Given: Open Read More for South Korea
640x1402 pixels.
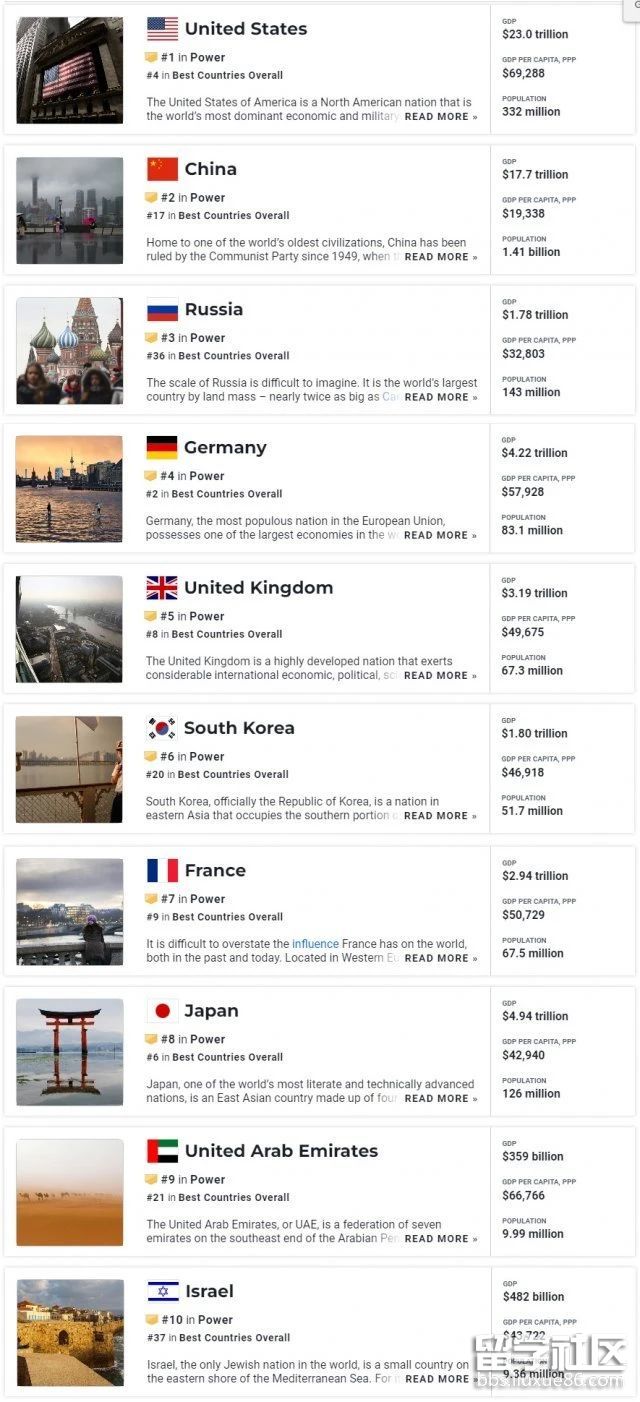Looking at the screenshot, I should (x=440, y=816).
